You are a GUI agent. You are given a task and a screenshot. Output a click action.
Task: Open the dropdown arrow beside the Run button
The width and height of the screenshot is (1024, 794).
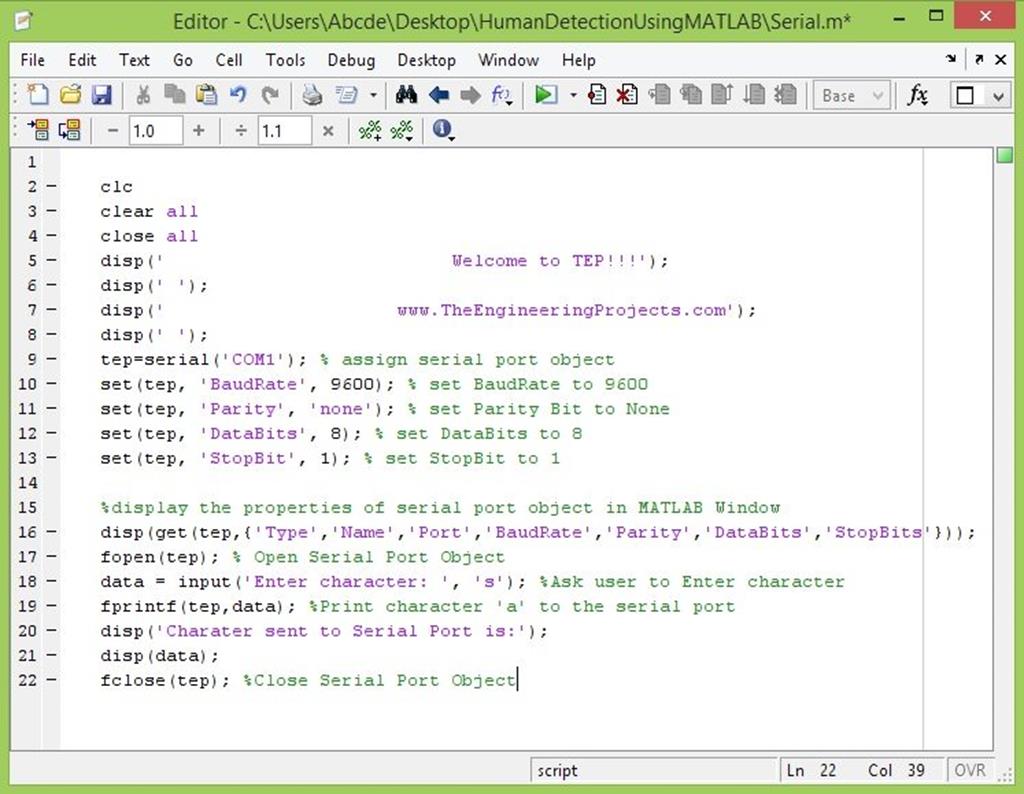tap(573, 95)
